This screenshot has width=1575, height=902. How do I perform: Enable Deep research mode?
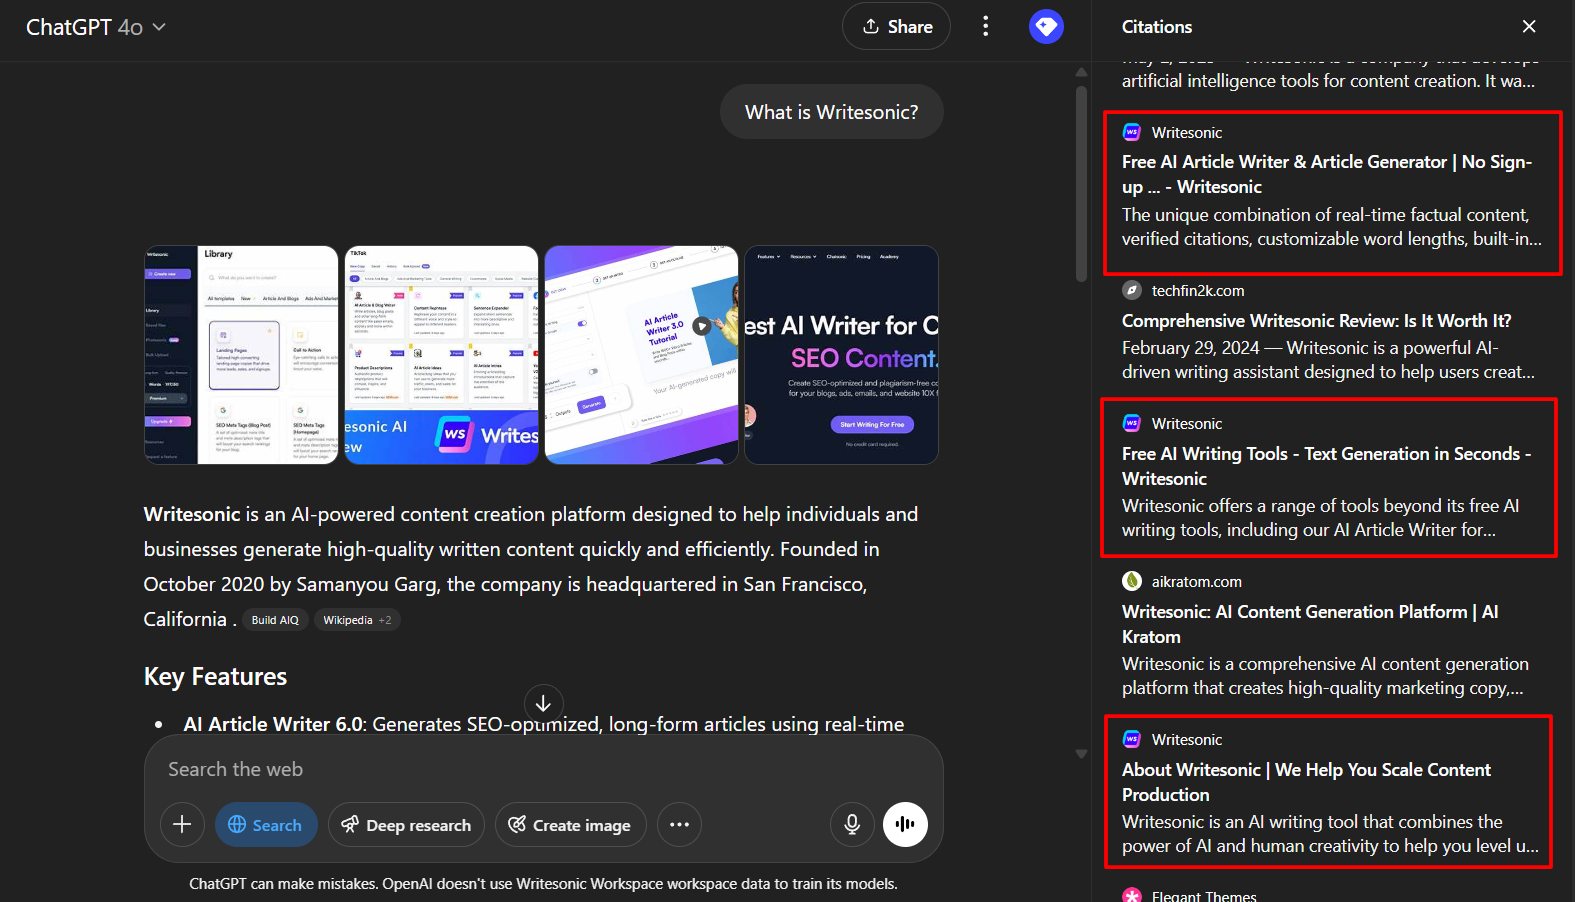coord(406,825)
